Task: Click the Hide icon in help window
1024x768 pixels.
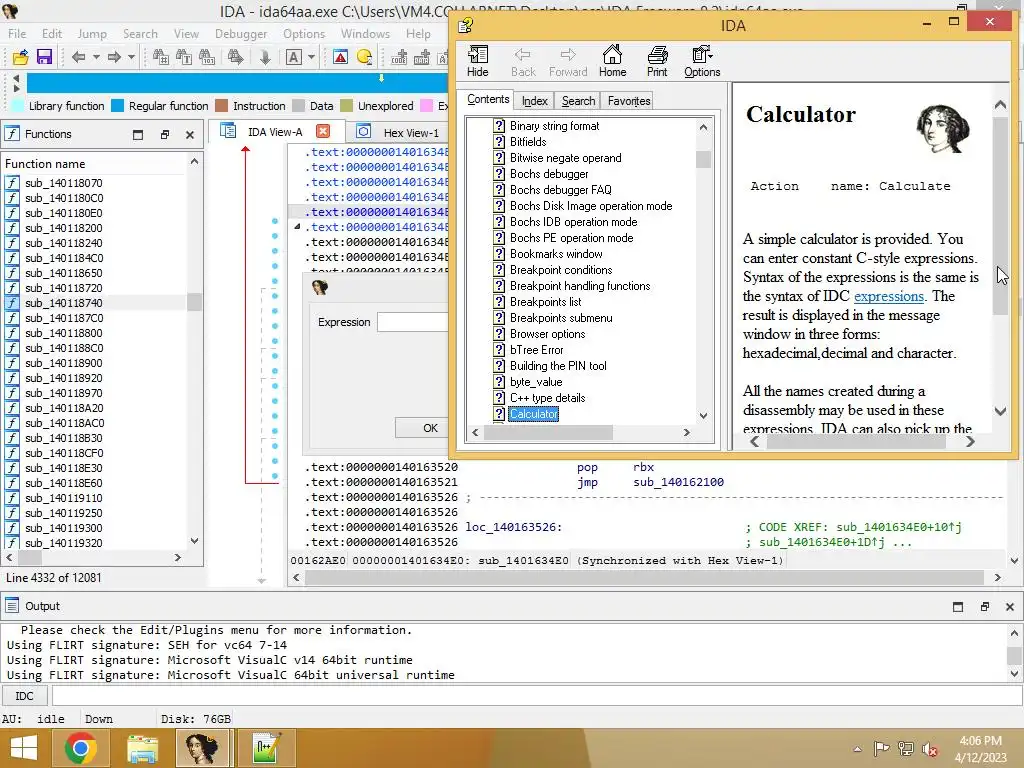Action: (x=477, y=61)
